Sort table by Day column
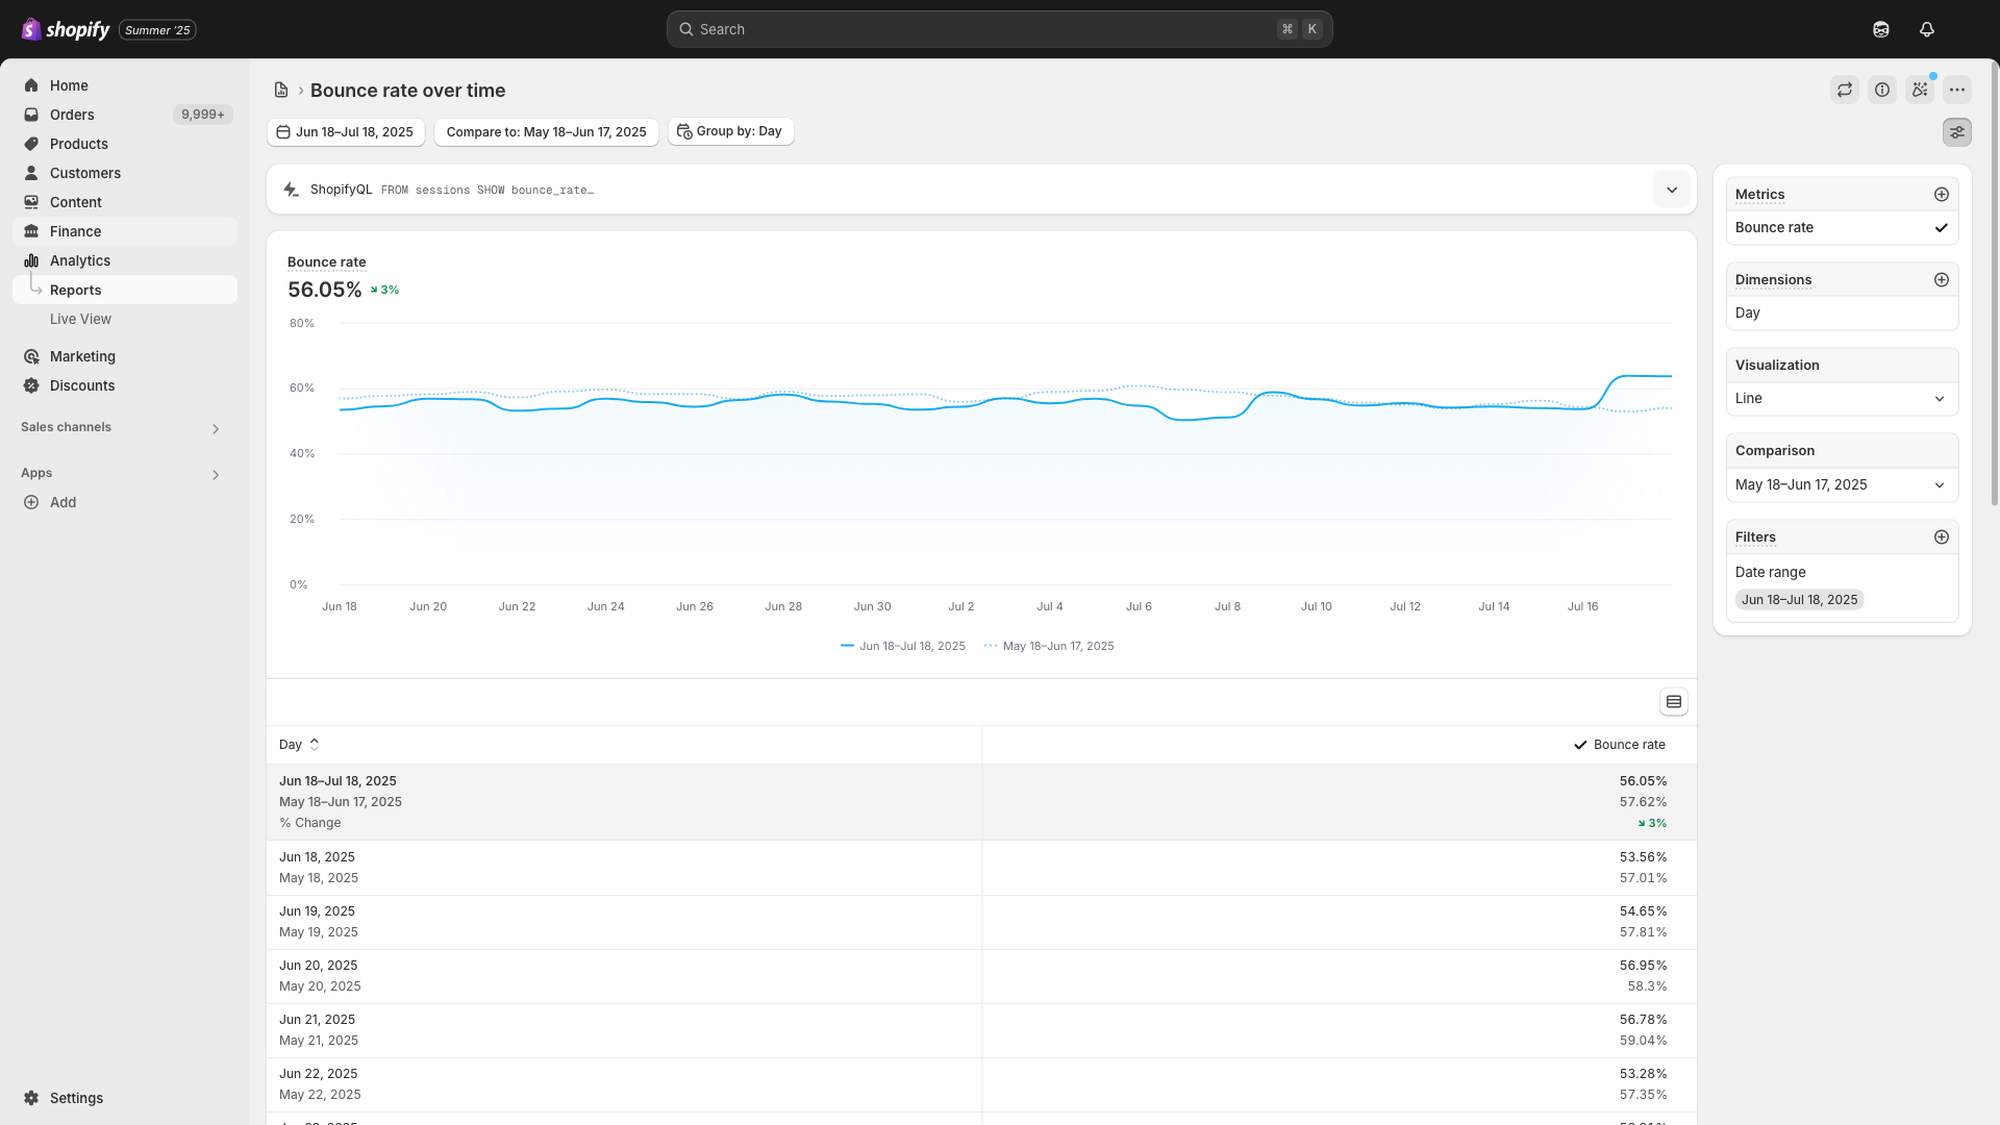 click(299, 745)
